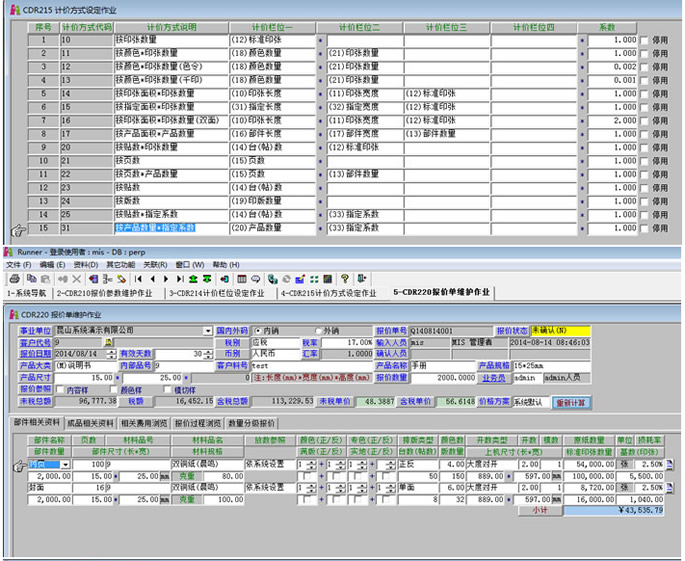Open the 事业单位 company dropdown
The width and height of the screenshot is (685, 561).
207,330
